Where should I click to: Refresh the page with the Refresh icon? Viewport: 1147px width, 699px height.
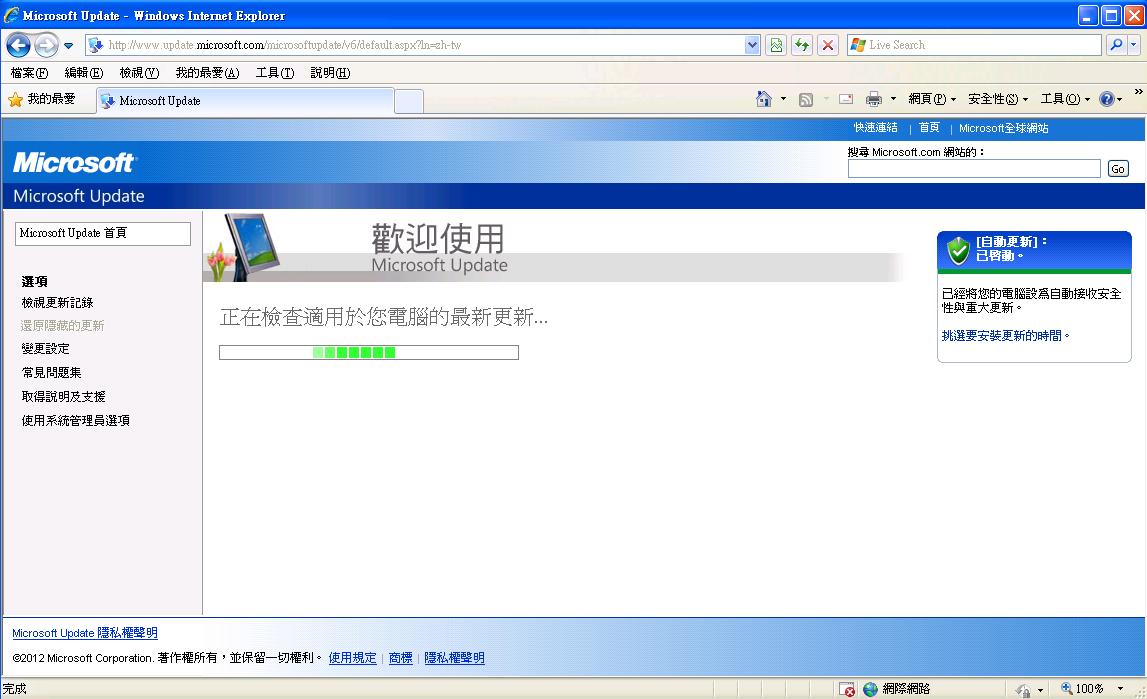coord(802,45)
